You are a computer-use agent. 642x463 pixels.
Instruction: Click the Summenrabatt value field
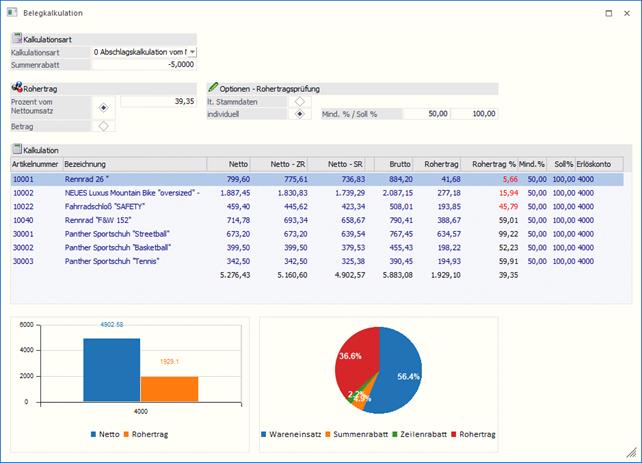(x=145, y=65)
